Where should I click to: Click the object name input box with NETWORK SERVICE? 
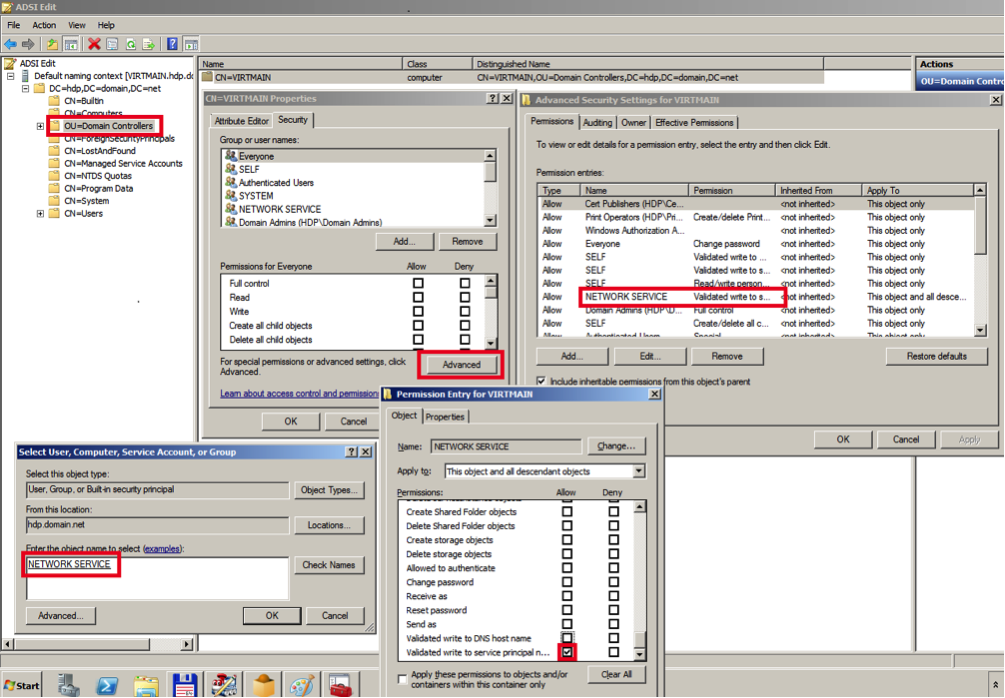pos(155,577)
